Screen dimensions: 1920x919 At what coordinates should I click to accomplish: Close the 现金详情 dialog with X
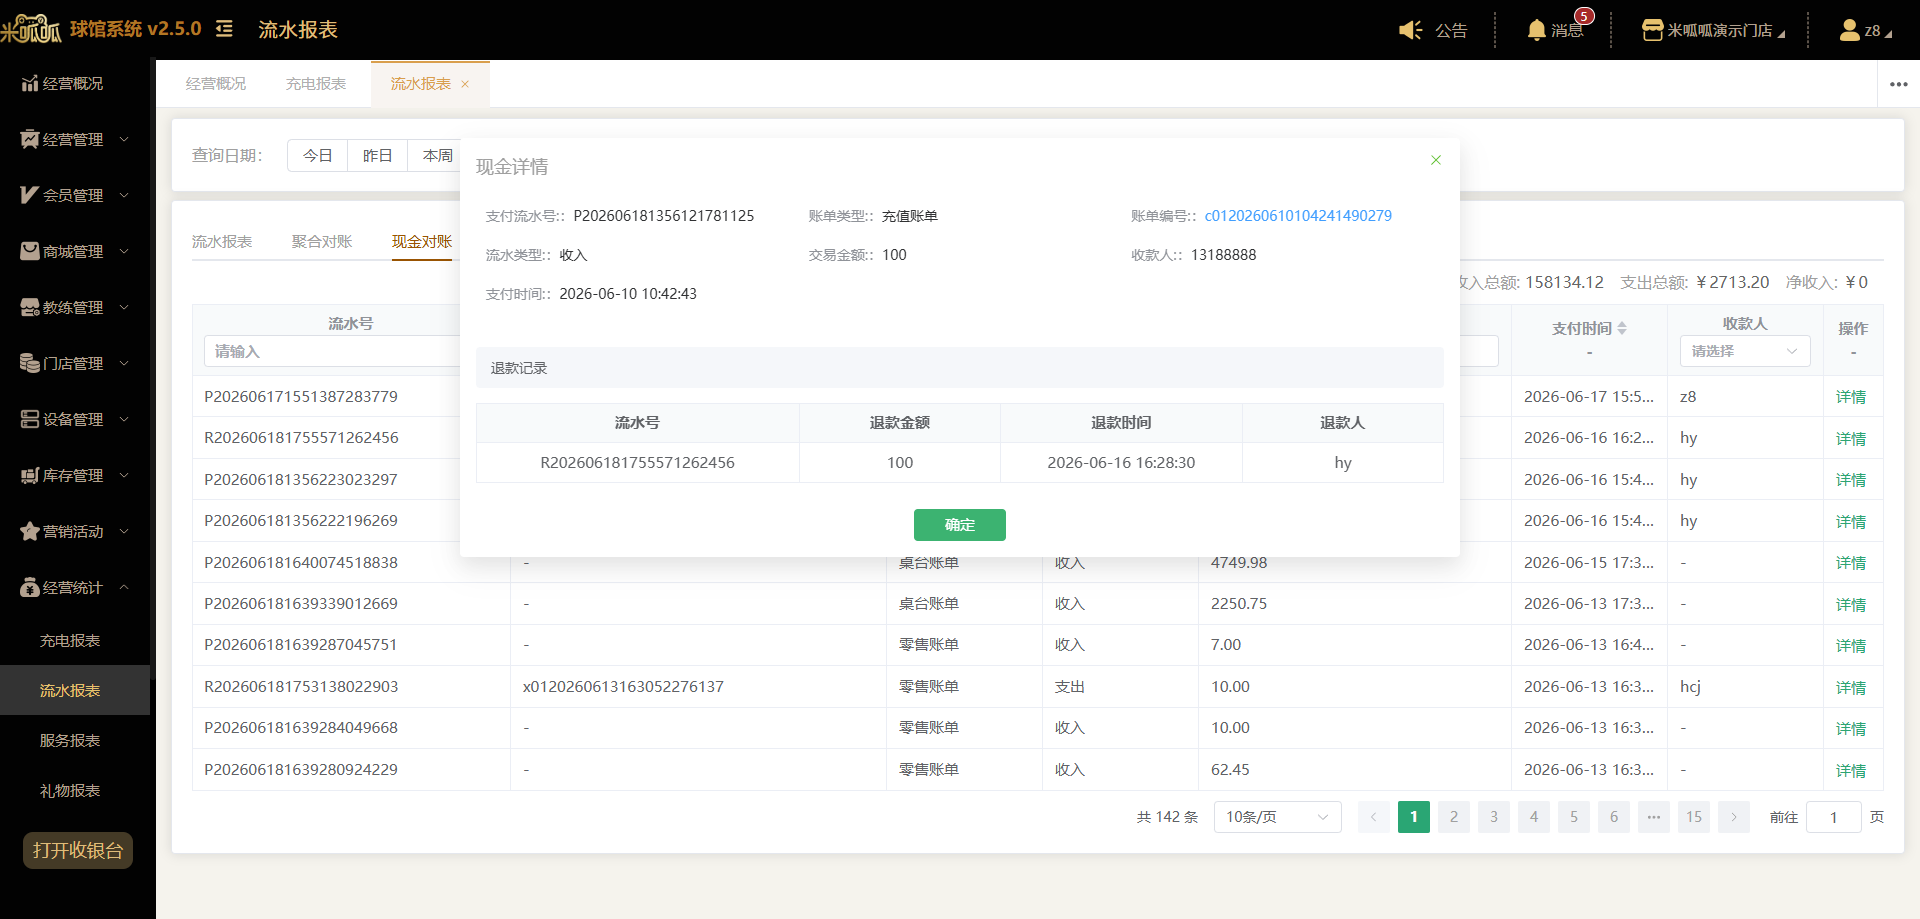click(x=1436, y=160)
